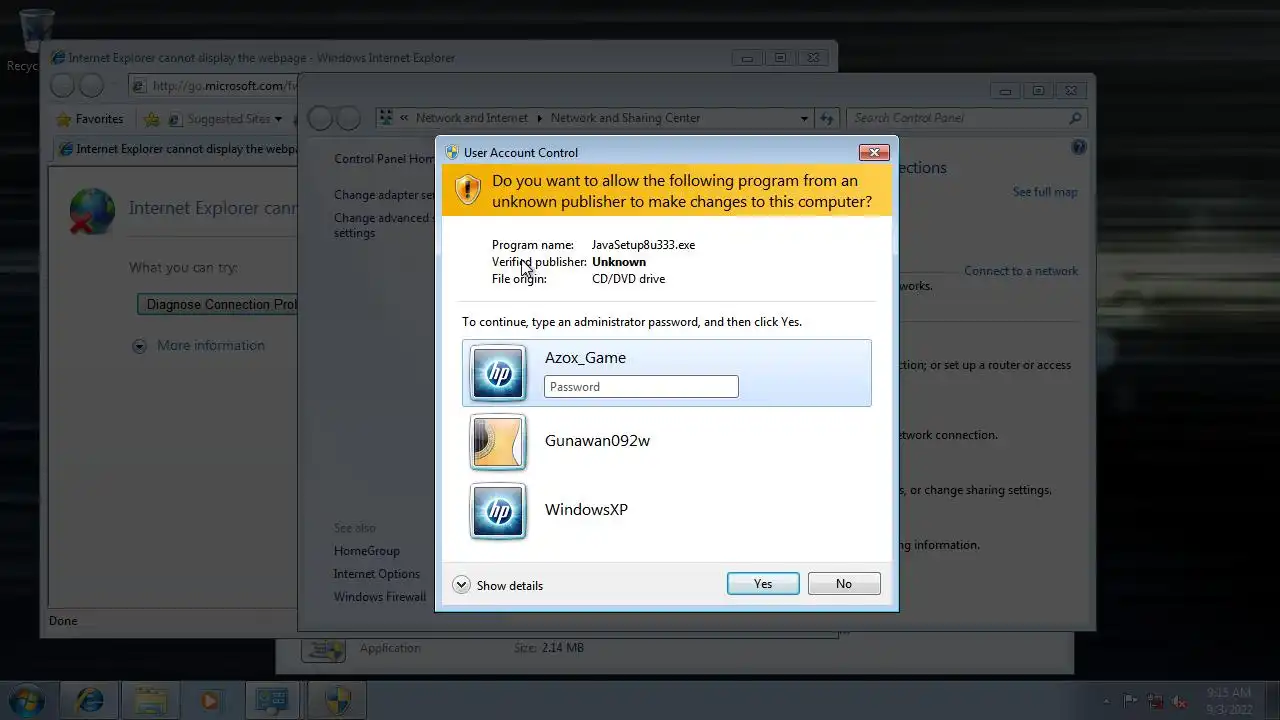Open Internet Explorer from the taskbar

[x=90, y=700]
